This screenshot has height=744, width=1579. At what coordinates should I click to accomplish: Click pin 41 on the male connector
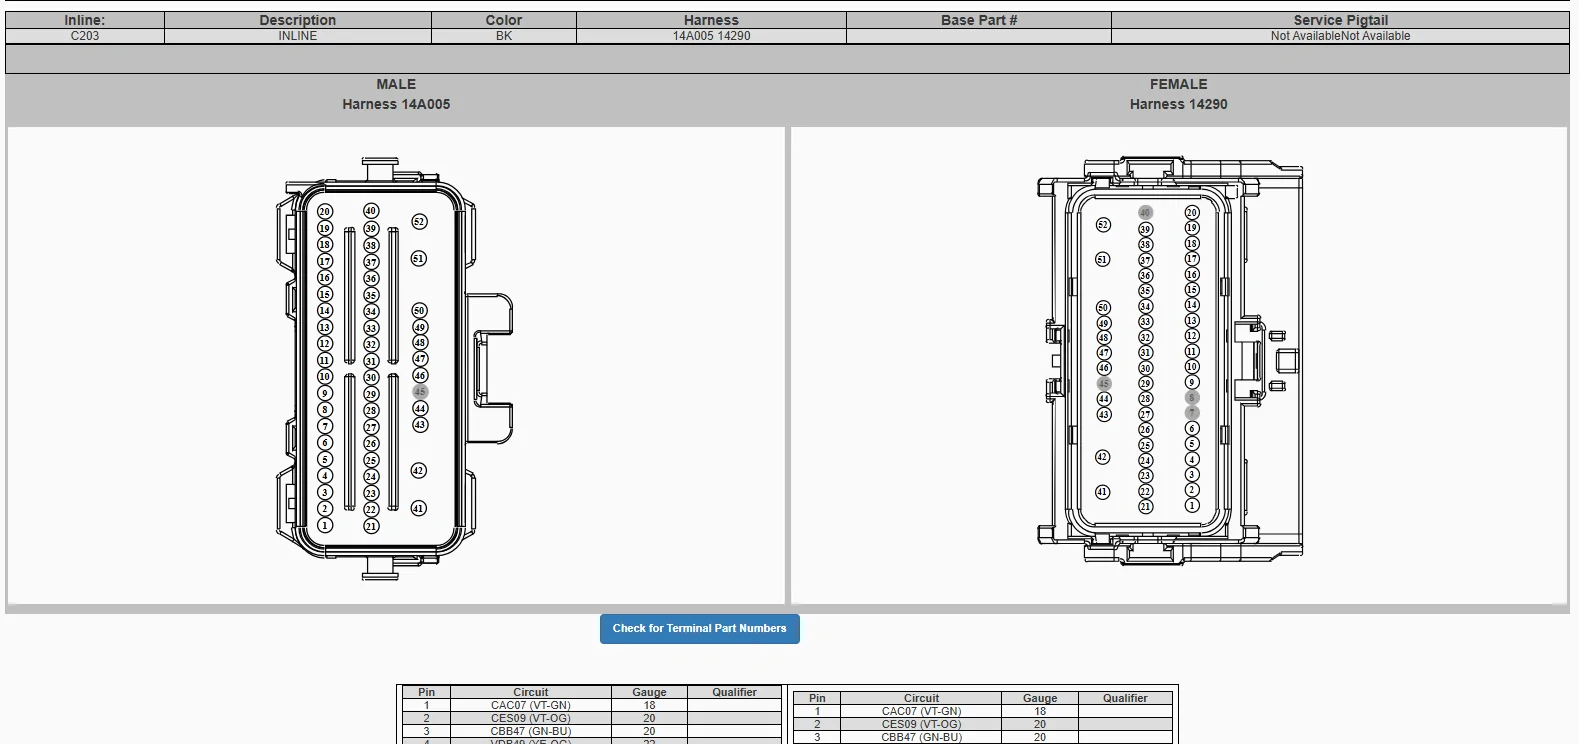tap(419, 508)
